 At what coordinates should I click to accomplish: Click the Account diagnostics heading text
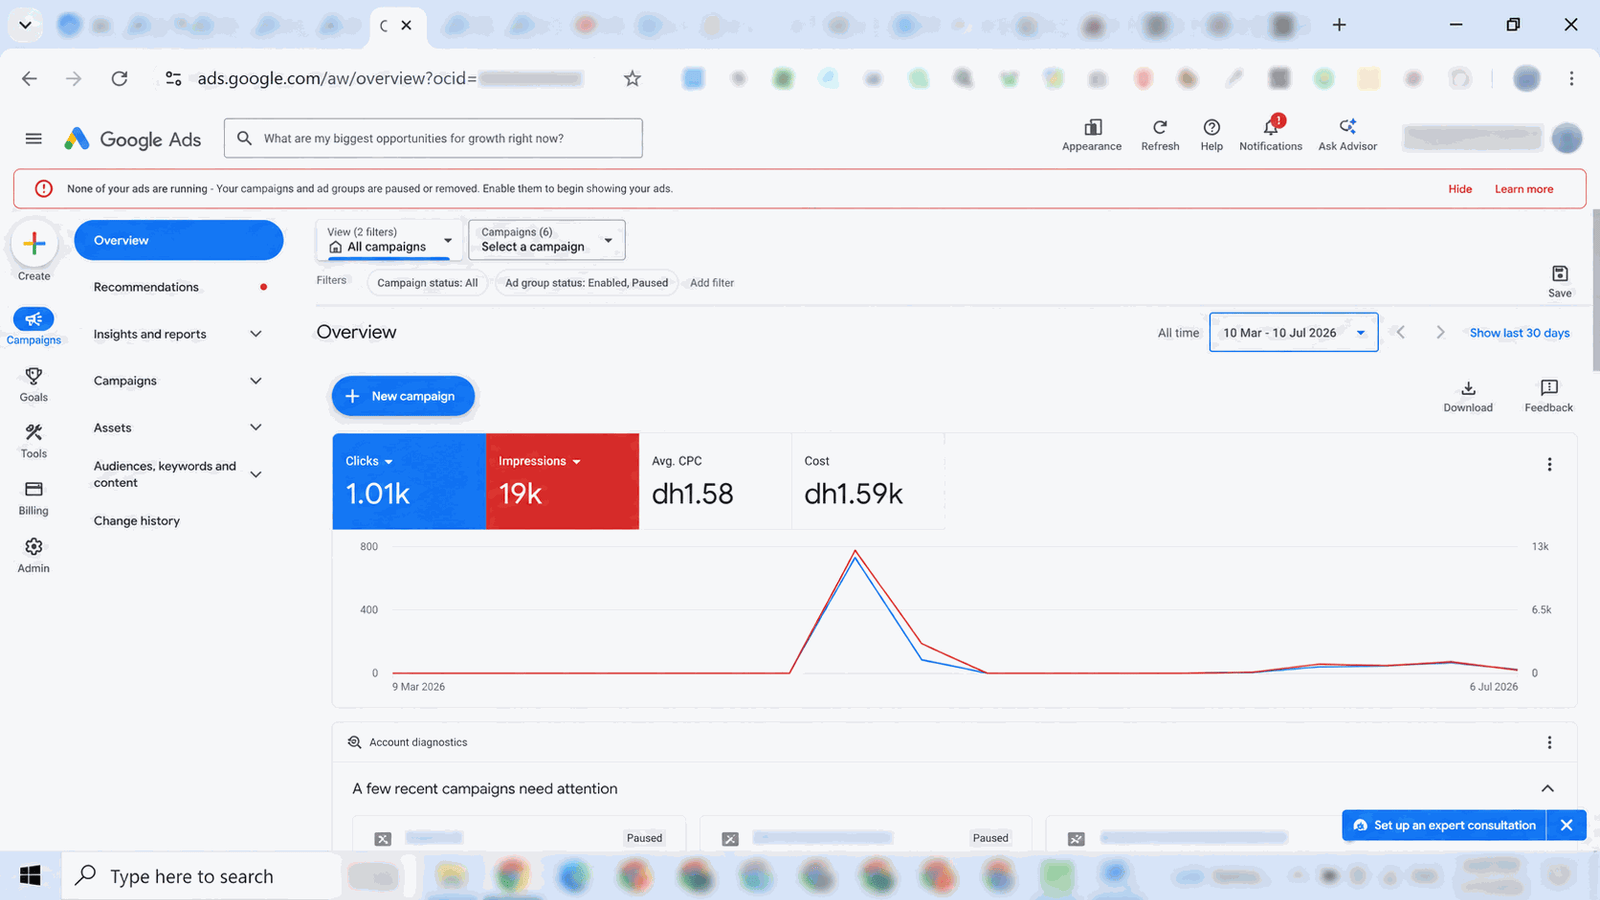pos(418,742)
